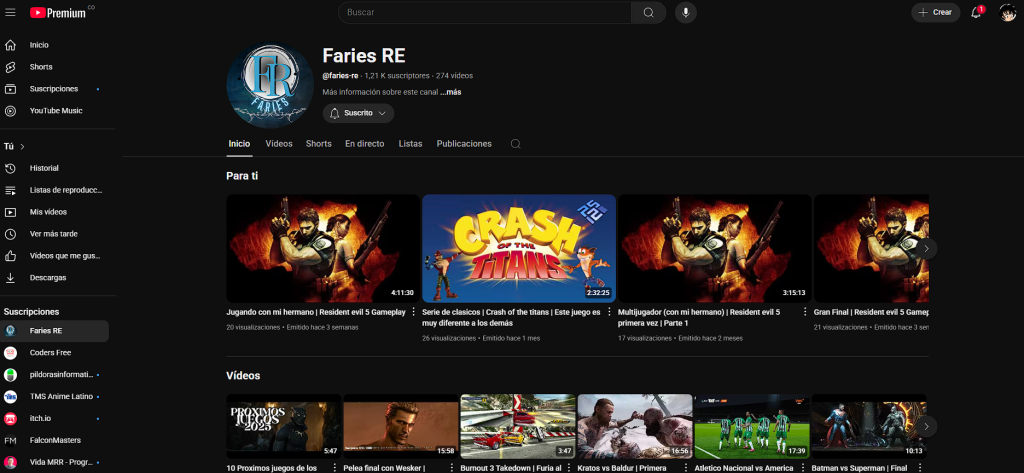Image resolution: width=1024 pixels, height=473 pixels.
Task: Show next Para ti videos arrow
Action: point(926,248)
